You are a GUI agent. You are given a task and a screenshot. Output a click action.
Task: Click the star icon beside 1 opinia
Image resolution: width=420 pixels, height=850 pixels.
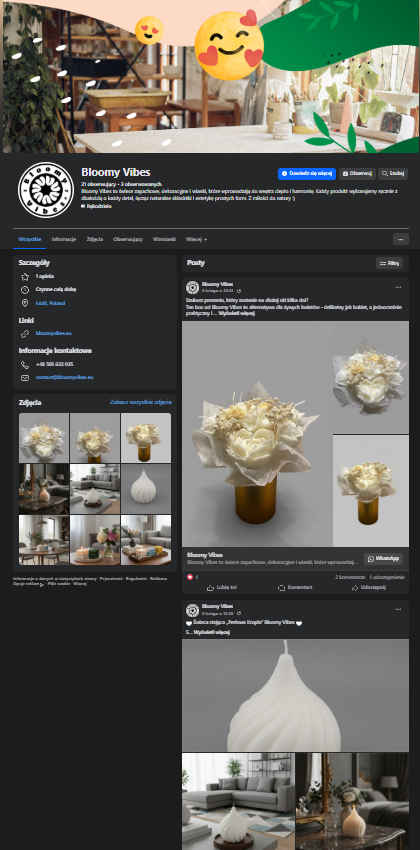(x=25, y=276)
